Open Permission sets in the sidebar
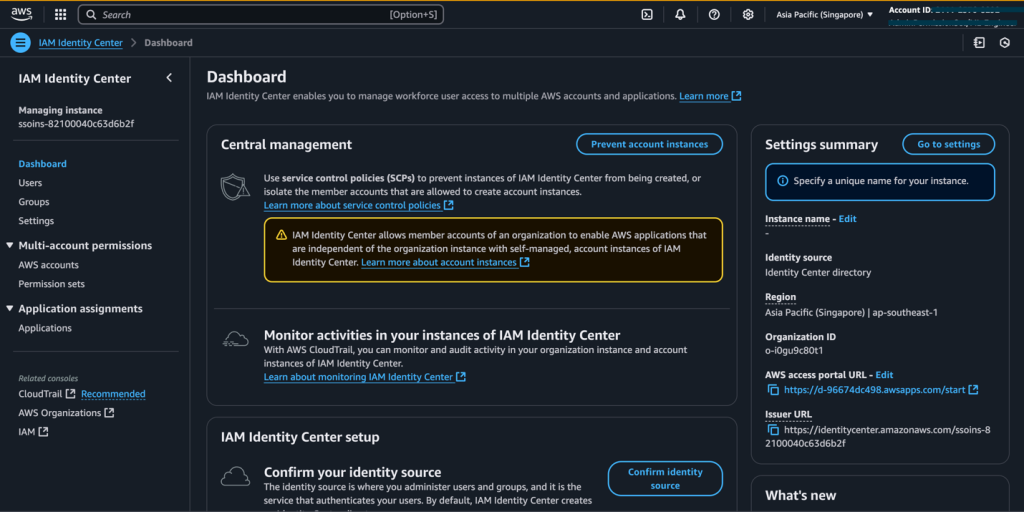The height and width of the screenshot is (512, 1024). [x=52, y=284]
